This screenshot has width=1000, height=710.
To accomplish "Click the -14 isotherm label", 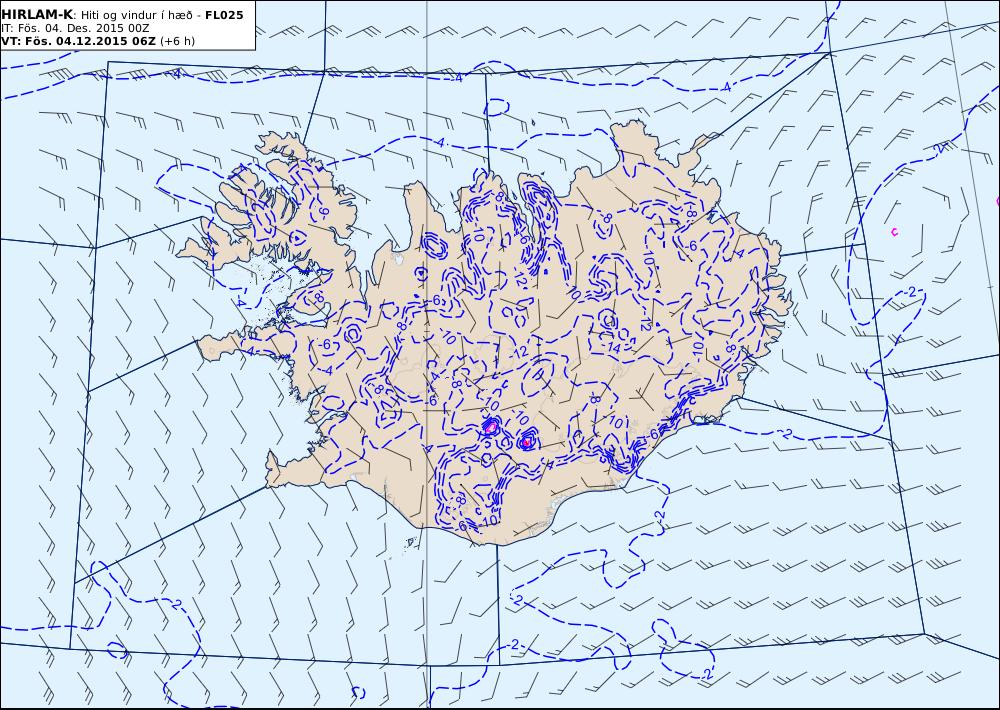I will coord(612,348).
